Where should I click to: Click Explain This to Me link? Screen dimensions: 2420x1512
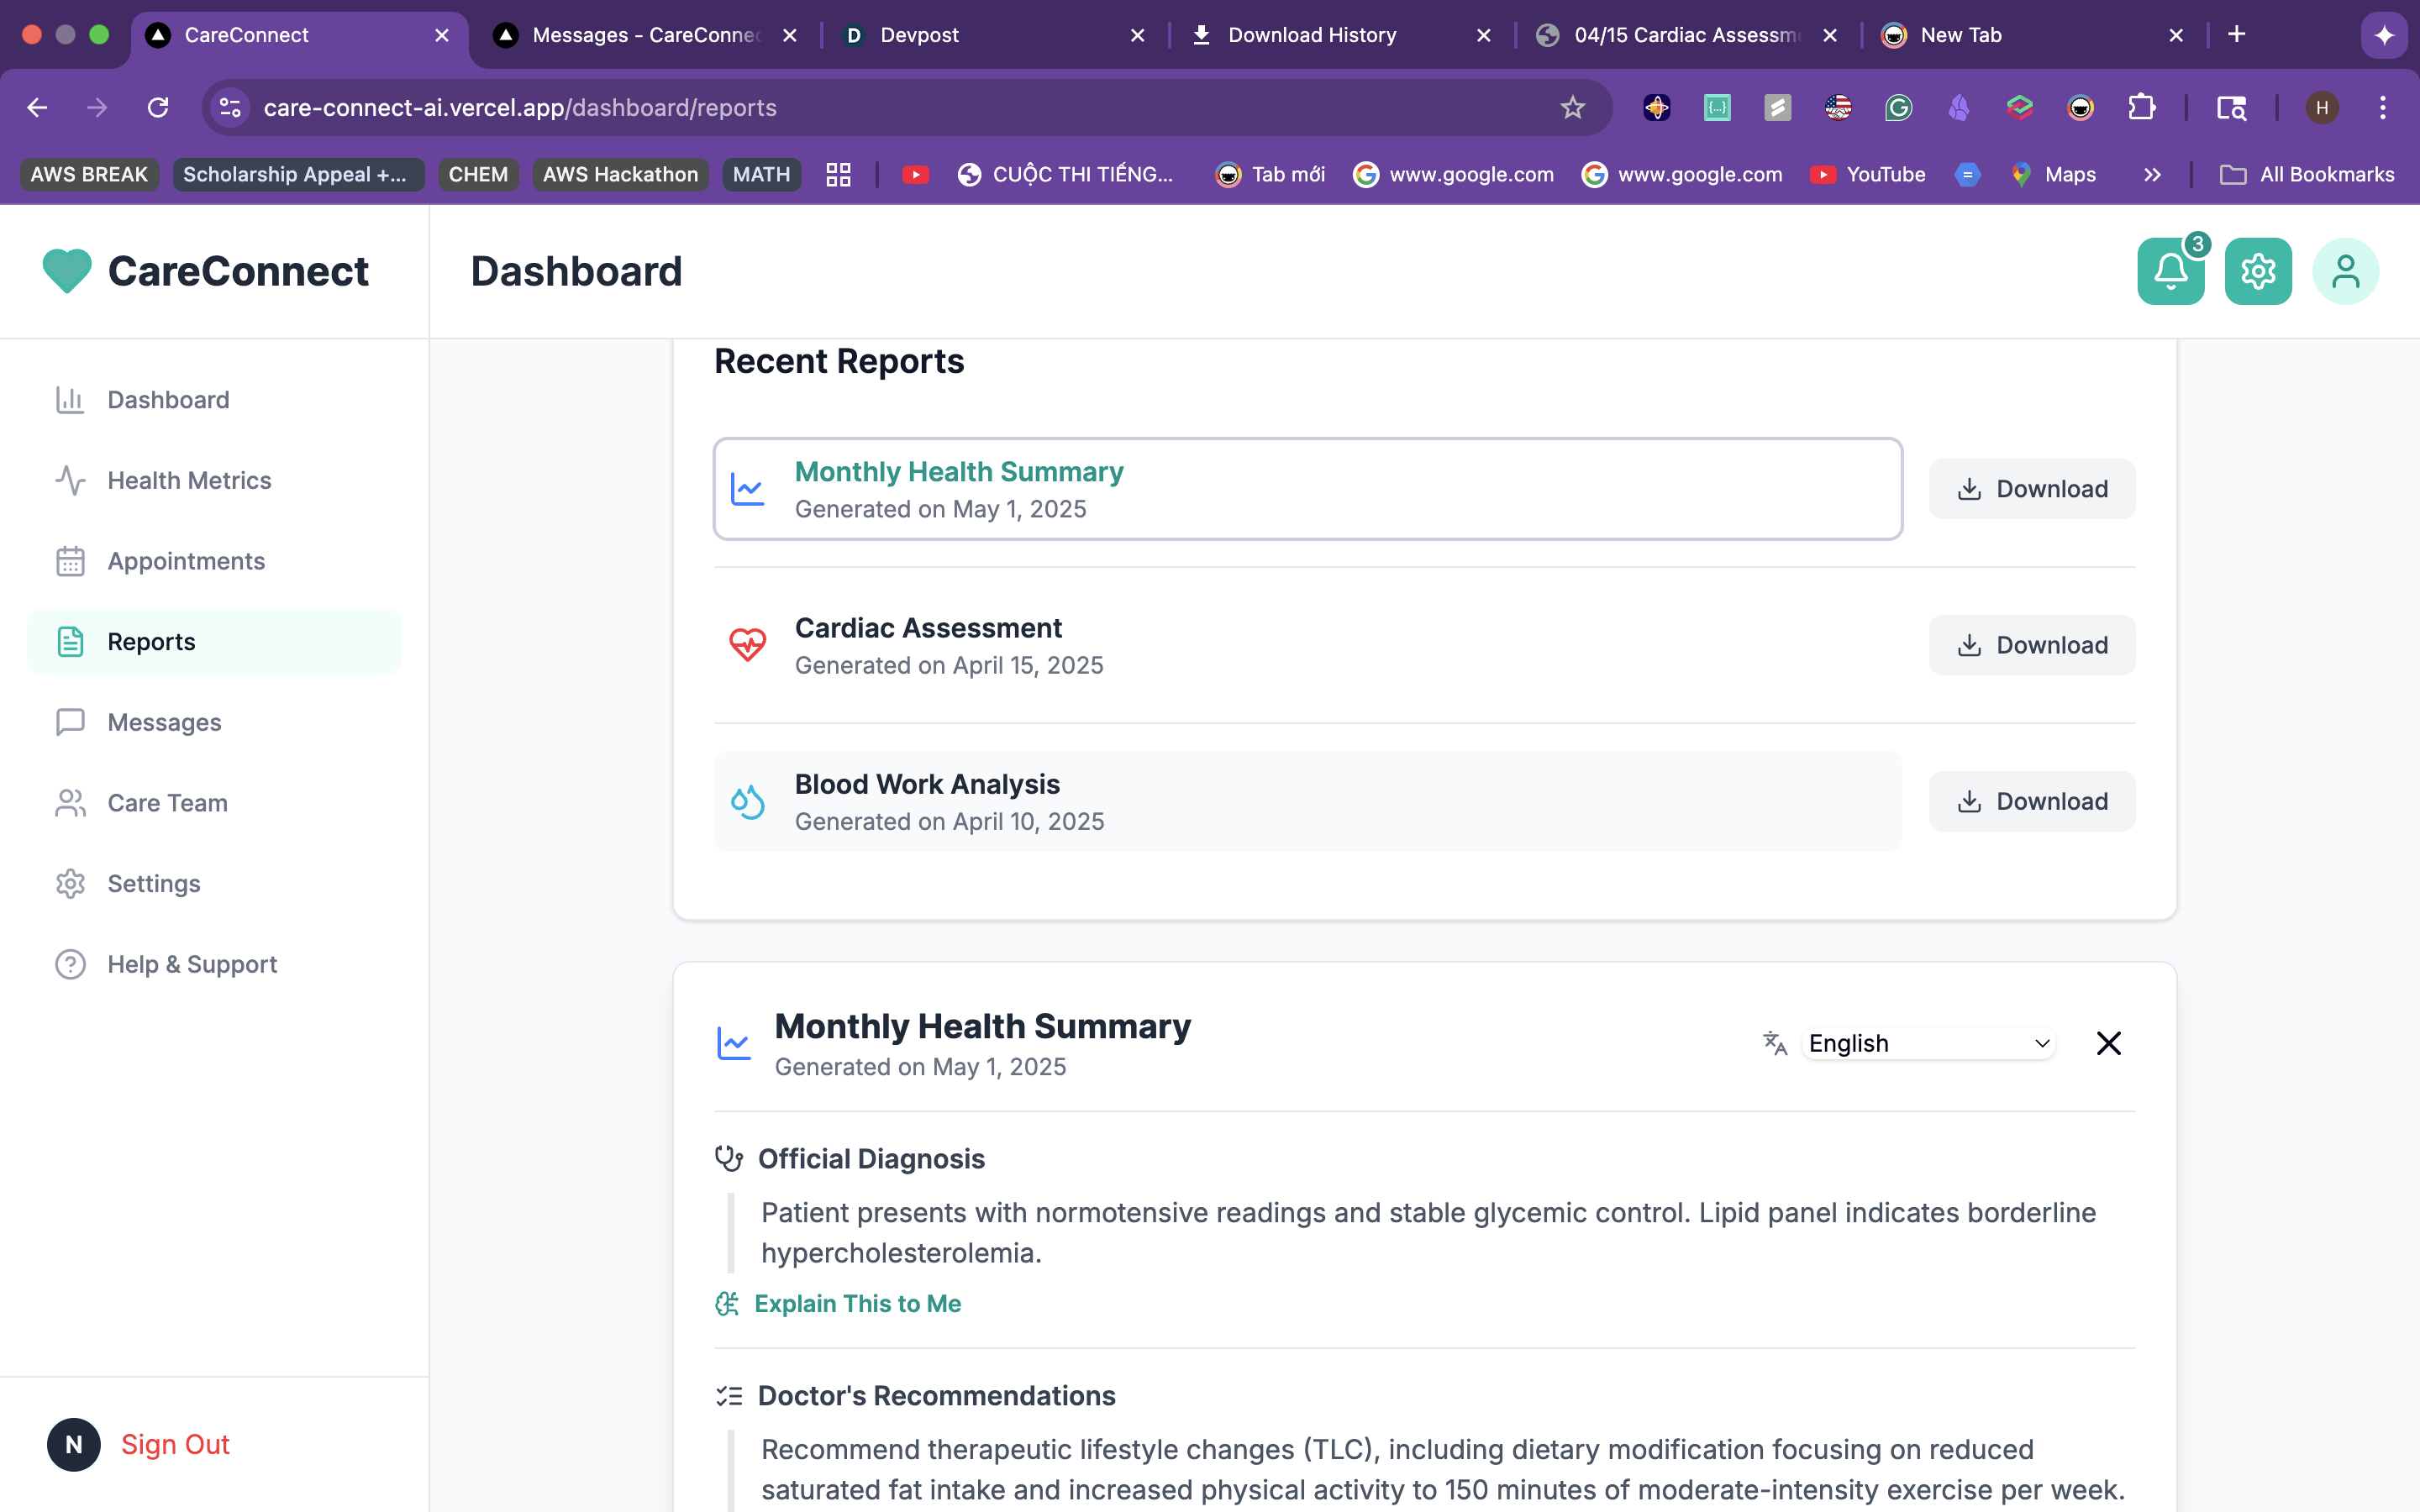pyautogui.click(x=857, y=1303)
